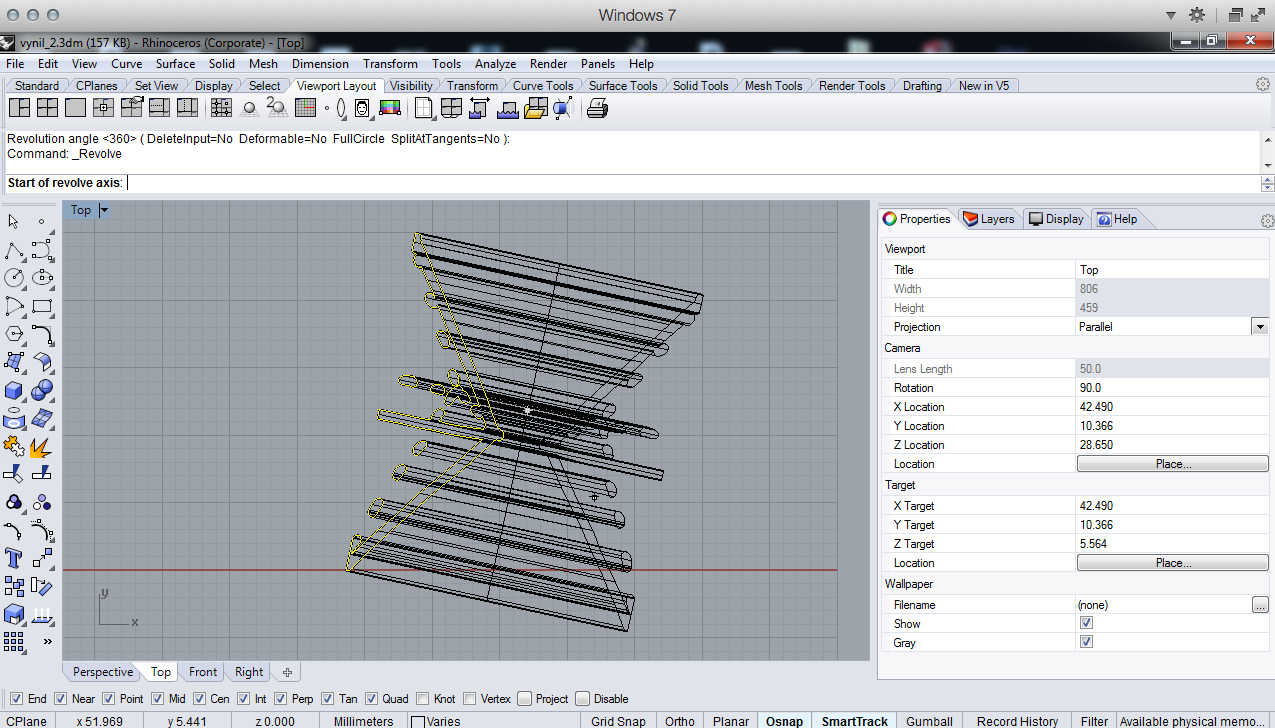Switch to the Layers panel tab

point(988,219)
